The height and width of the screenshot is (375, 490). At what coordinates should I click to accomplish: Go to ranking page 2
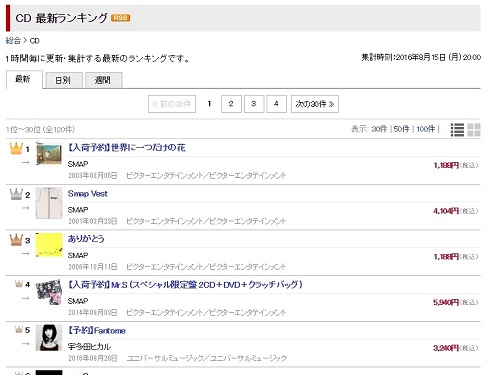(x=231, y=104)
